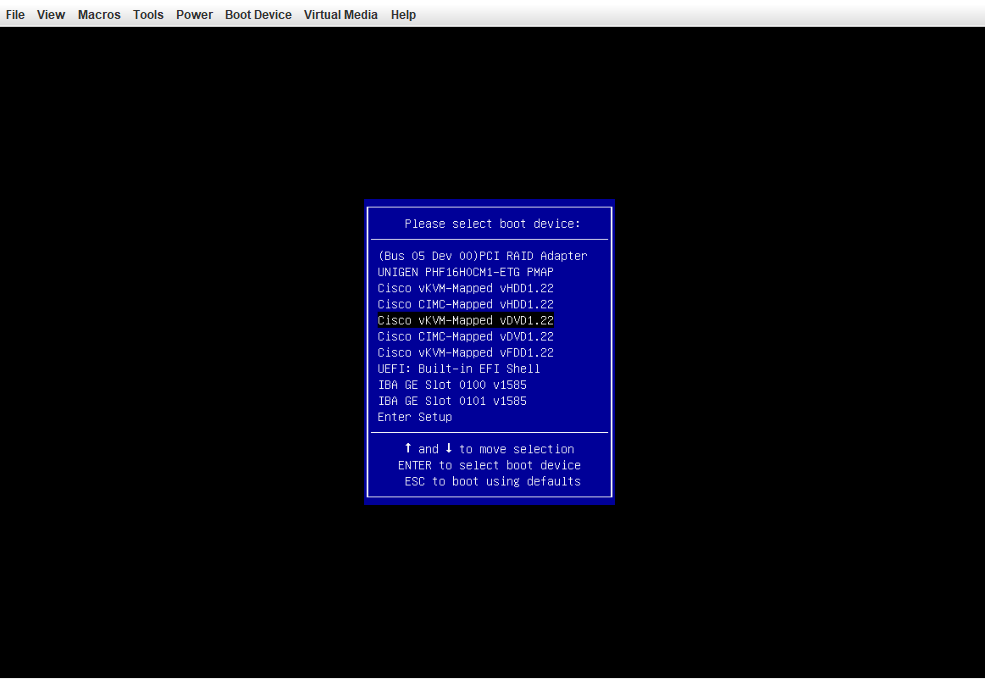Click the 'Please select boot device:' title
Viewport: 985px width, 679px height.
coord(492,224)
